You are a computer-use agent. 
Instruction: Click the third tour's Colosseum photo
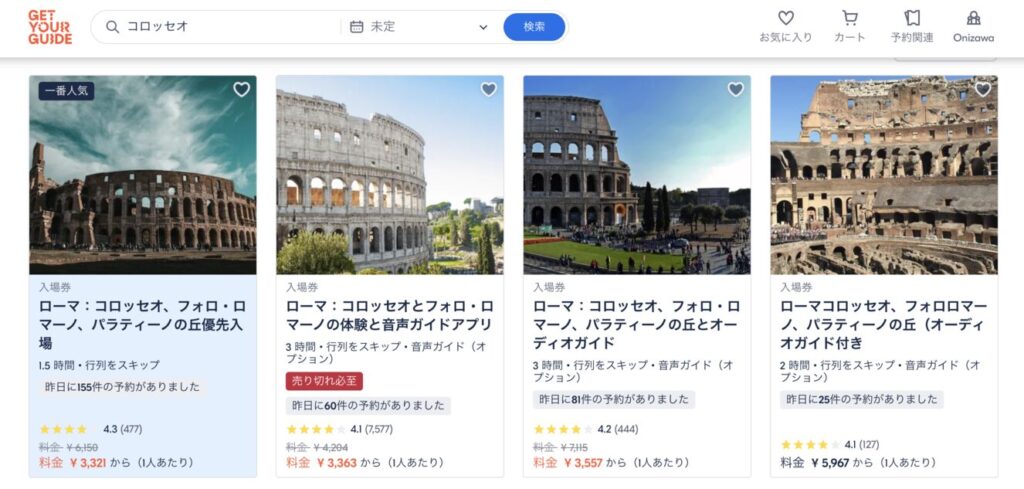[636, 175]
